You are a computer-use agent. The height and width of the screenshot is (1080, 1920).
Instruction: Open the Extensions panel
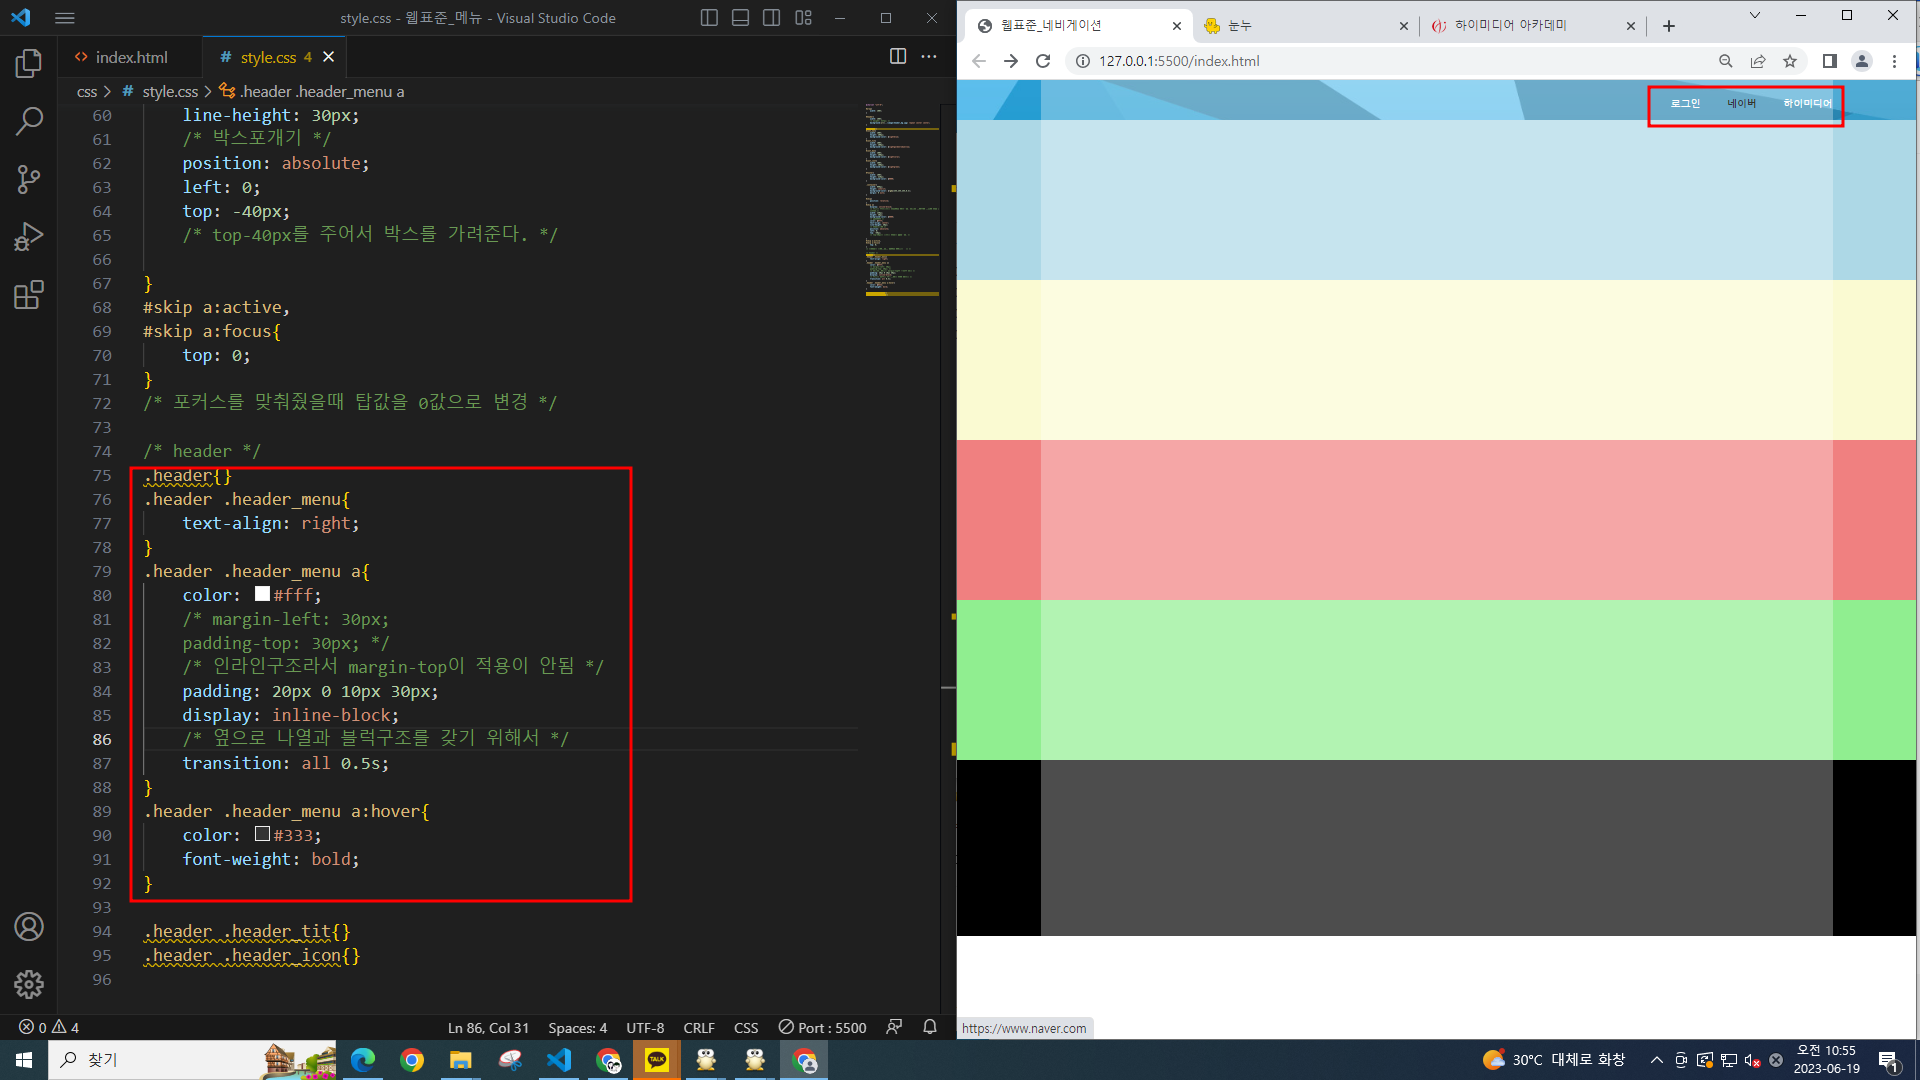[x=29, y=295]
